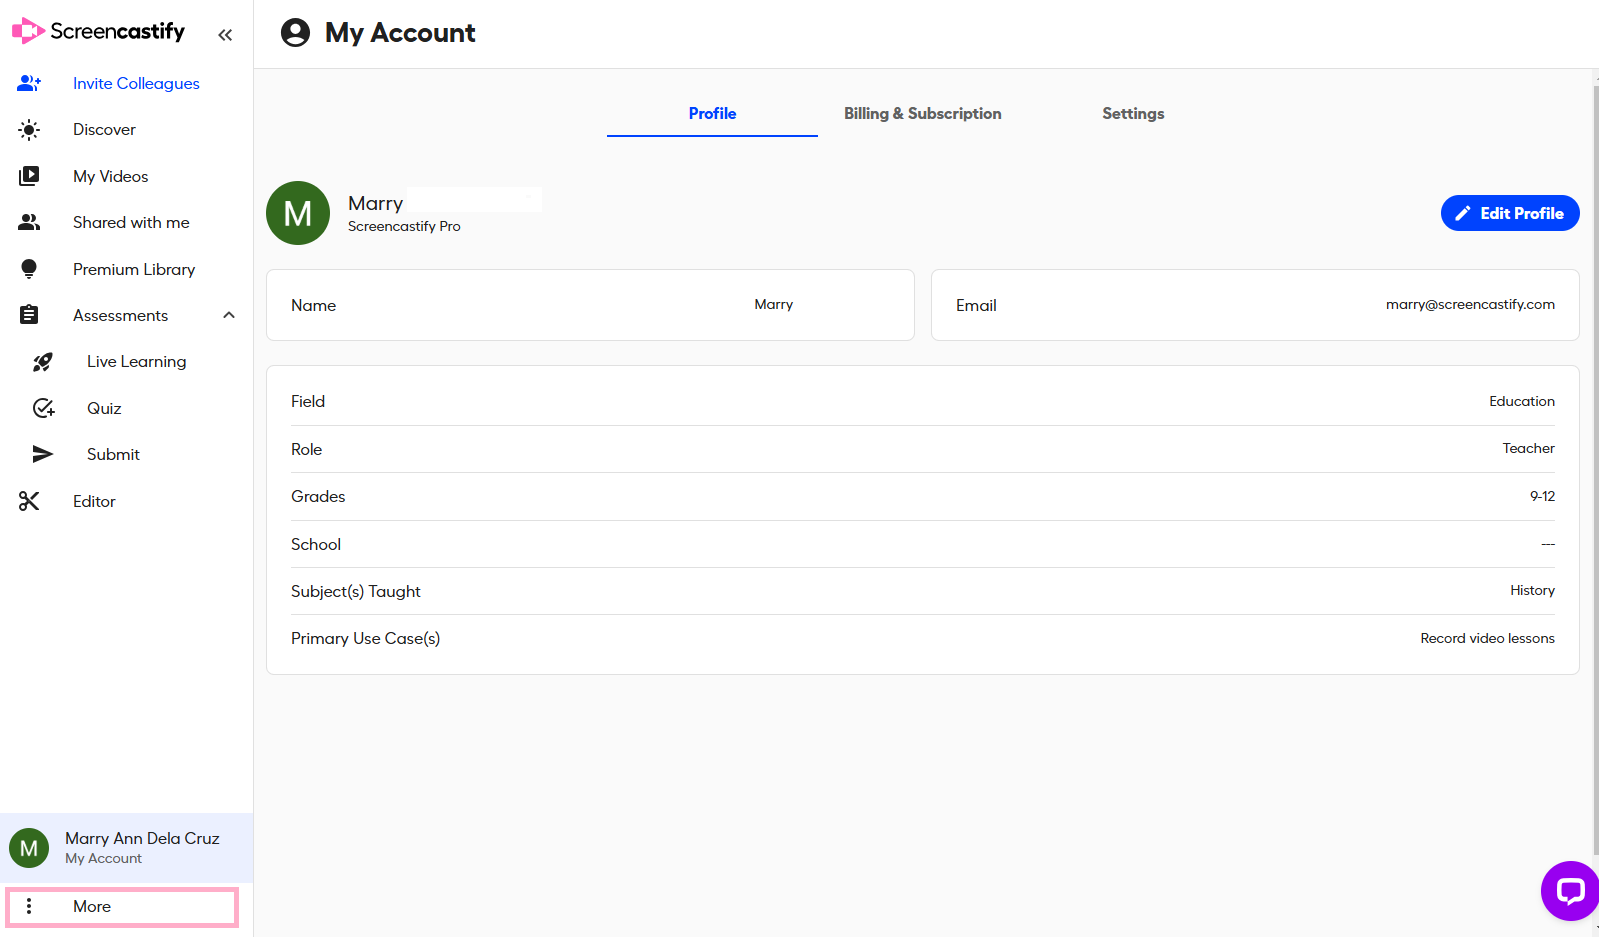Screen dimensions: 1599x937
Task: Click the More three-dots icon
Action: 29,906
